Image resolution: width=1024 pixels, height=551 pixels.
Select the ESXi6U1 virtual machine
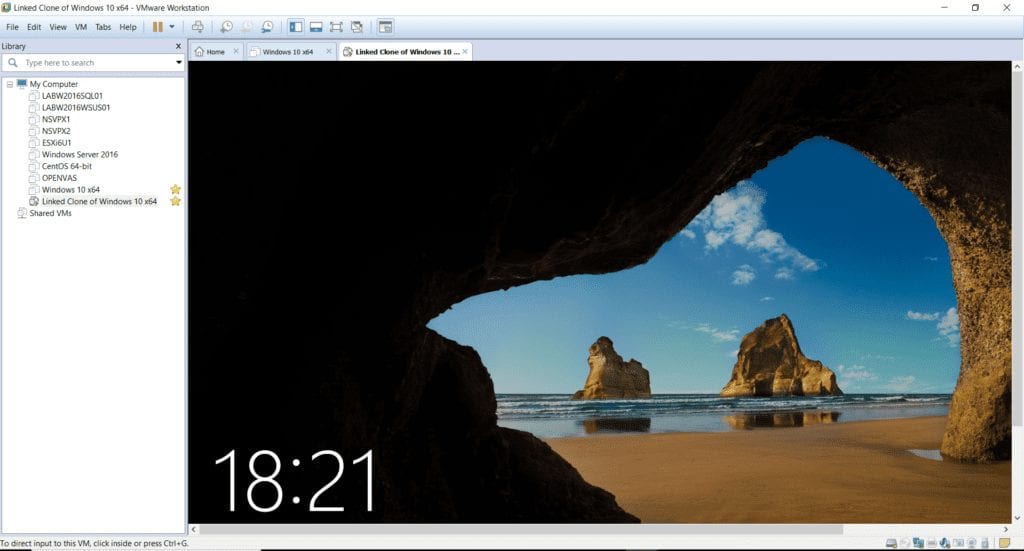[x=57, y=143]
